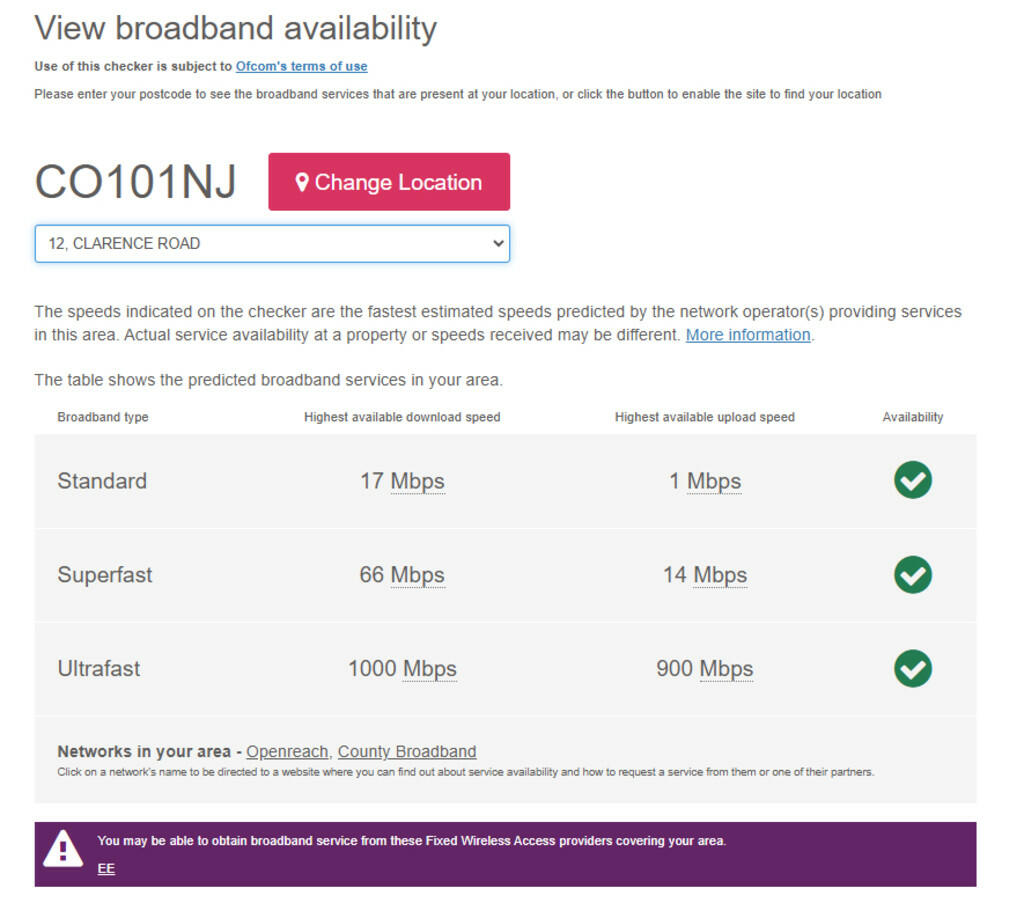The width and height of the screenshot is (1024, 903).
Task: Click the CO101NJ postcode heading
Action: pos(136,182)
